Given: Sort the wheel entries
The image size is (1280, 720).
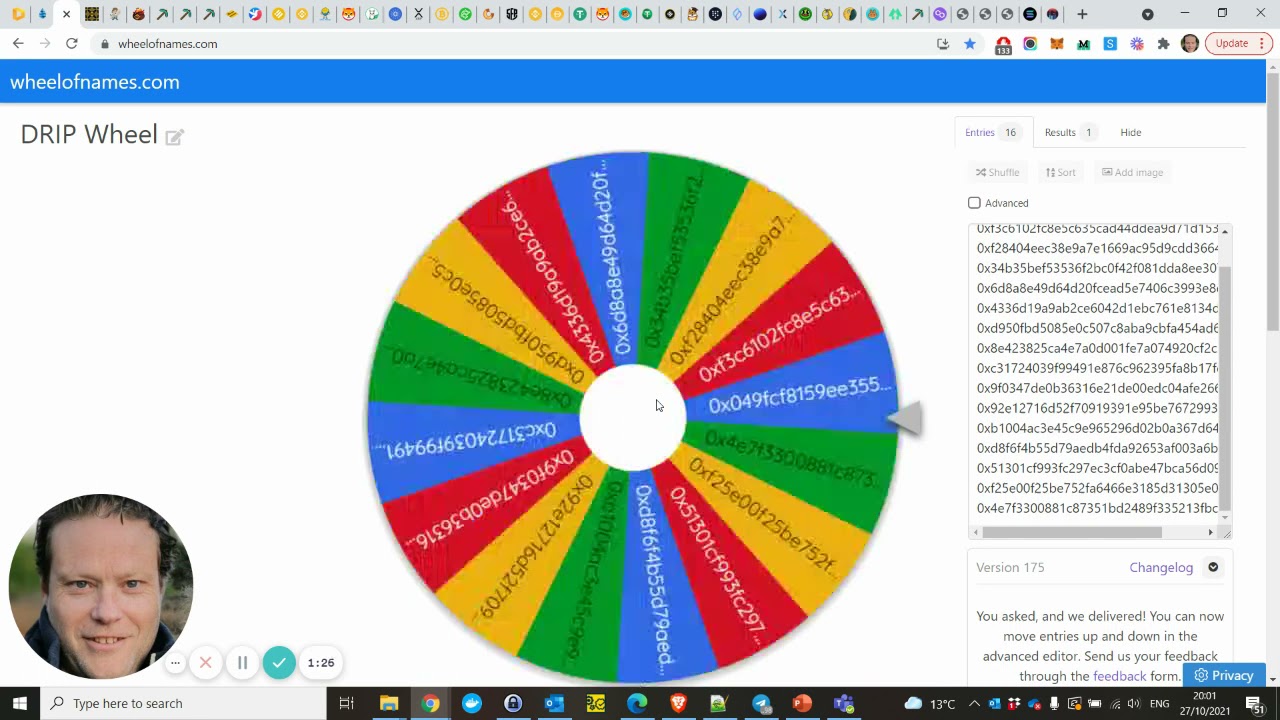Looking at the screenshot, I should (x=1061, y=172).
